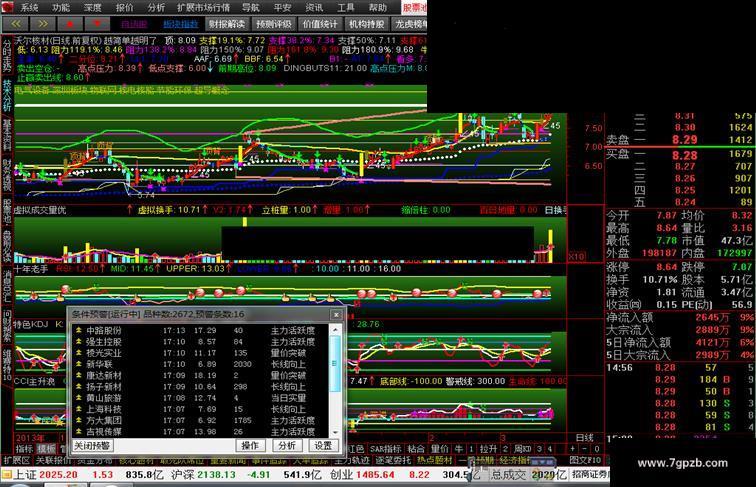Open the 逐笔委托 tab
Viewport: 756px width, 487px height.
click(392, 460)
